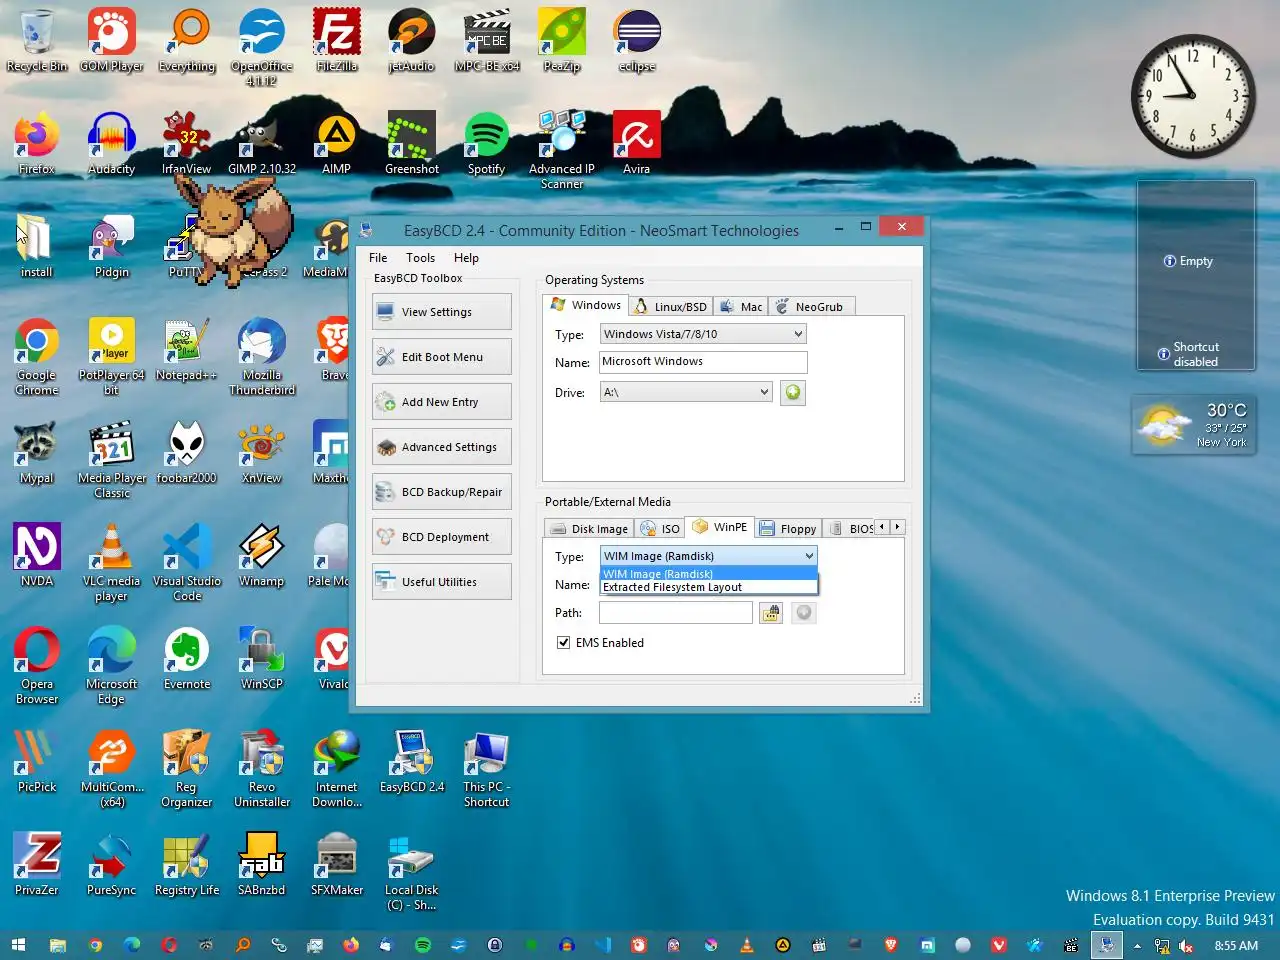This screenshot has height=960, width=1280.
Task: Click the Windows Start button on taskbar
Action: 18,945
